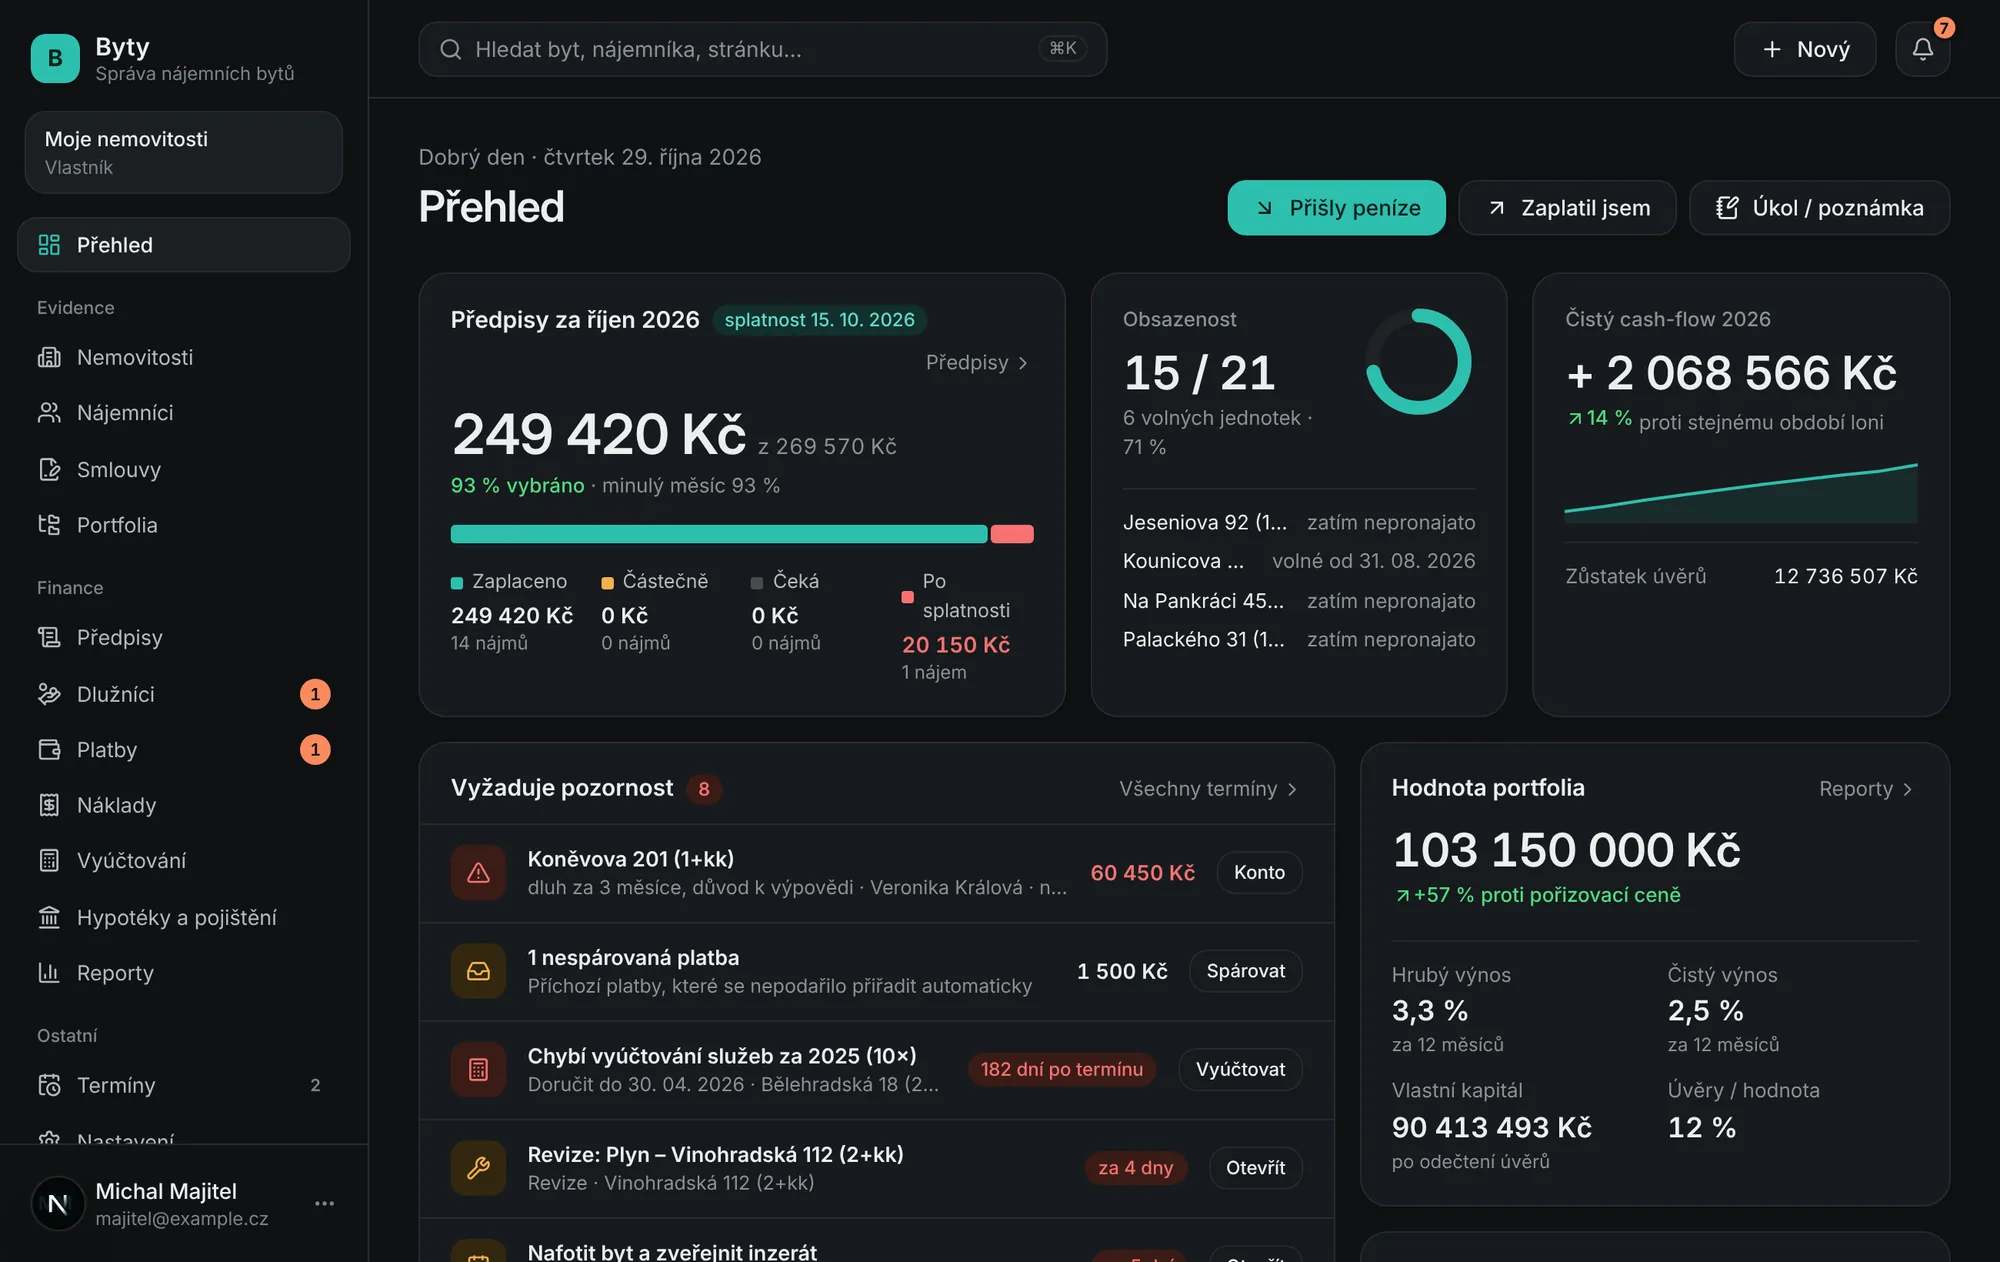Click the Jeseniova 92 vacant unit row

(1299, 522)
